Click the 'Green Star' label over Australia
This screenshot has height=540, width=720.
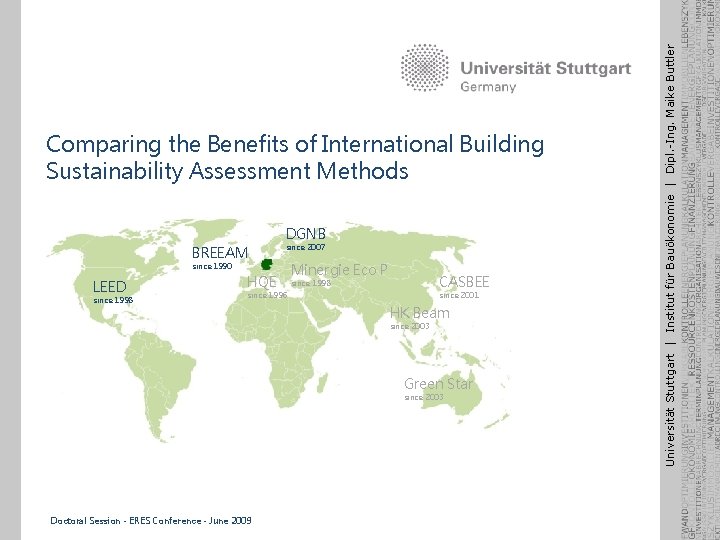438,384
